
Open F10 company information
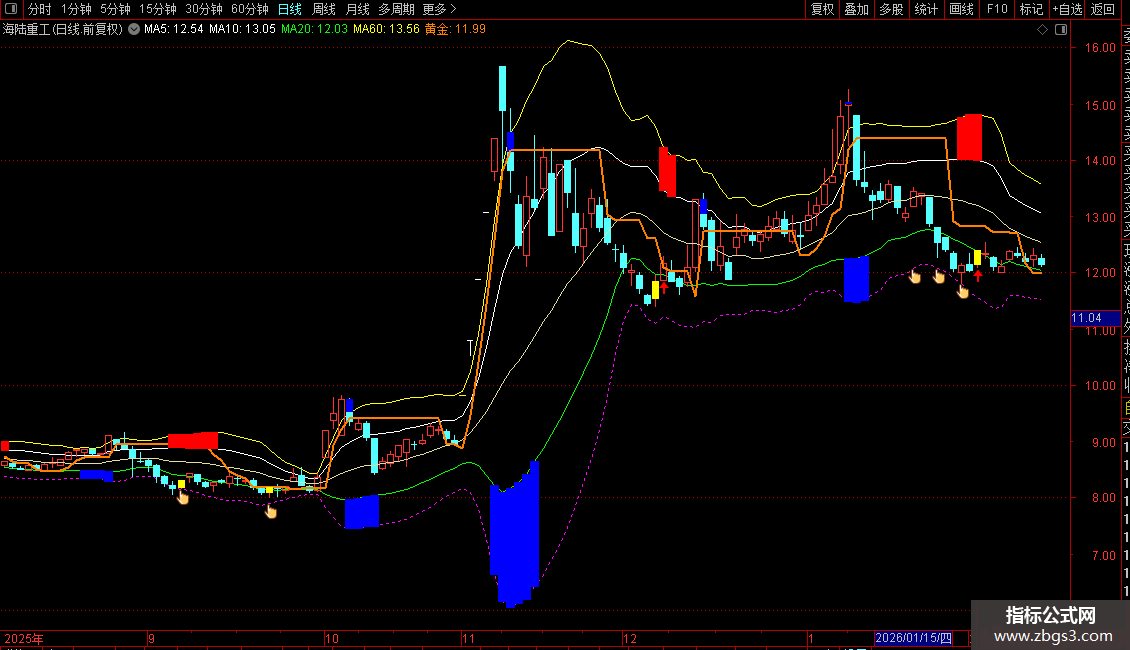[x=997, y=9]
